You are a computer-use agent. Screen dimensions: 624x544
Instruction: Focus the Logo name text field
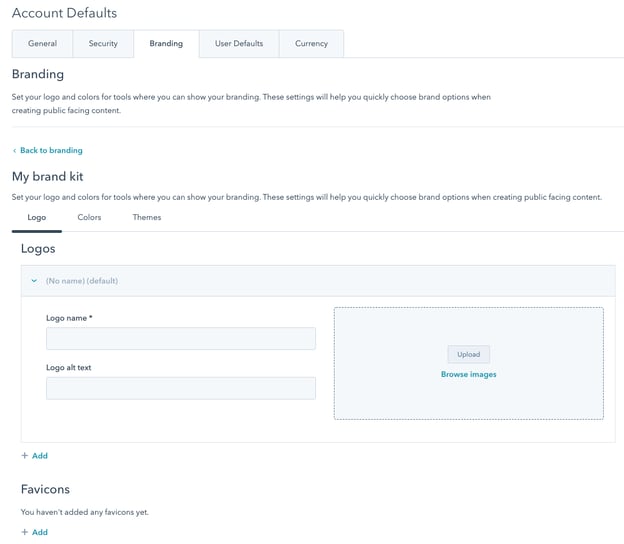[x=181, y=339]
